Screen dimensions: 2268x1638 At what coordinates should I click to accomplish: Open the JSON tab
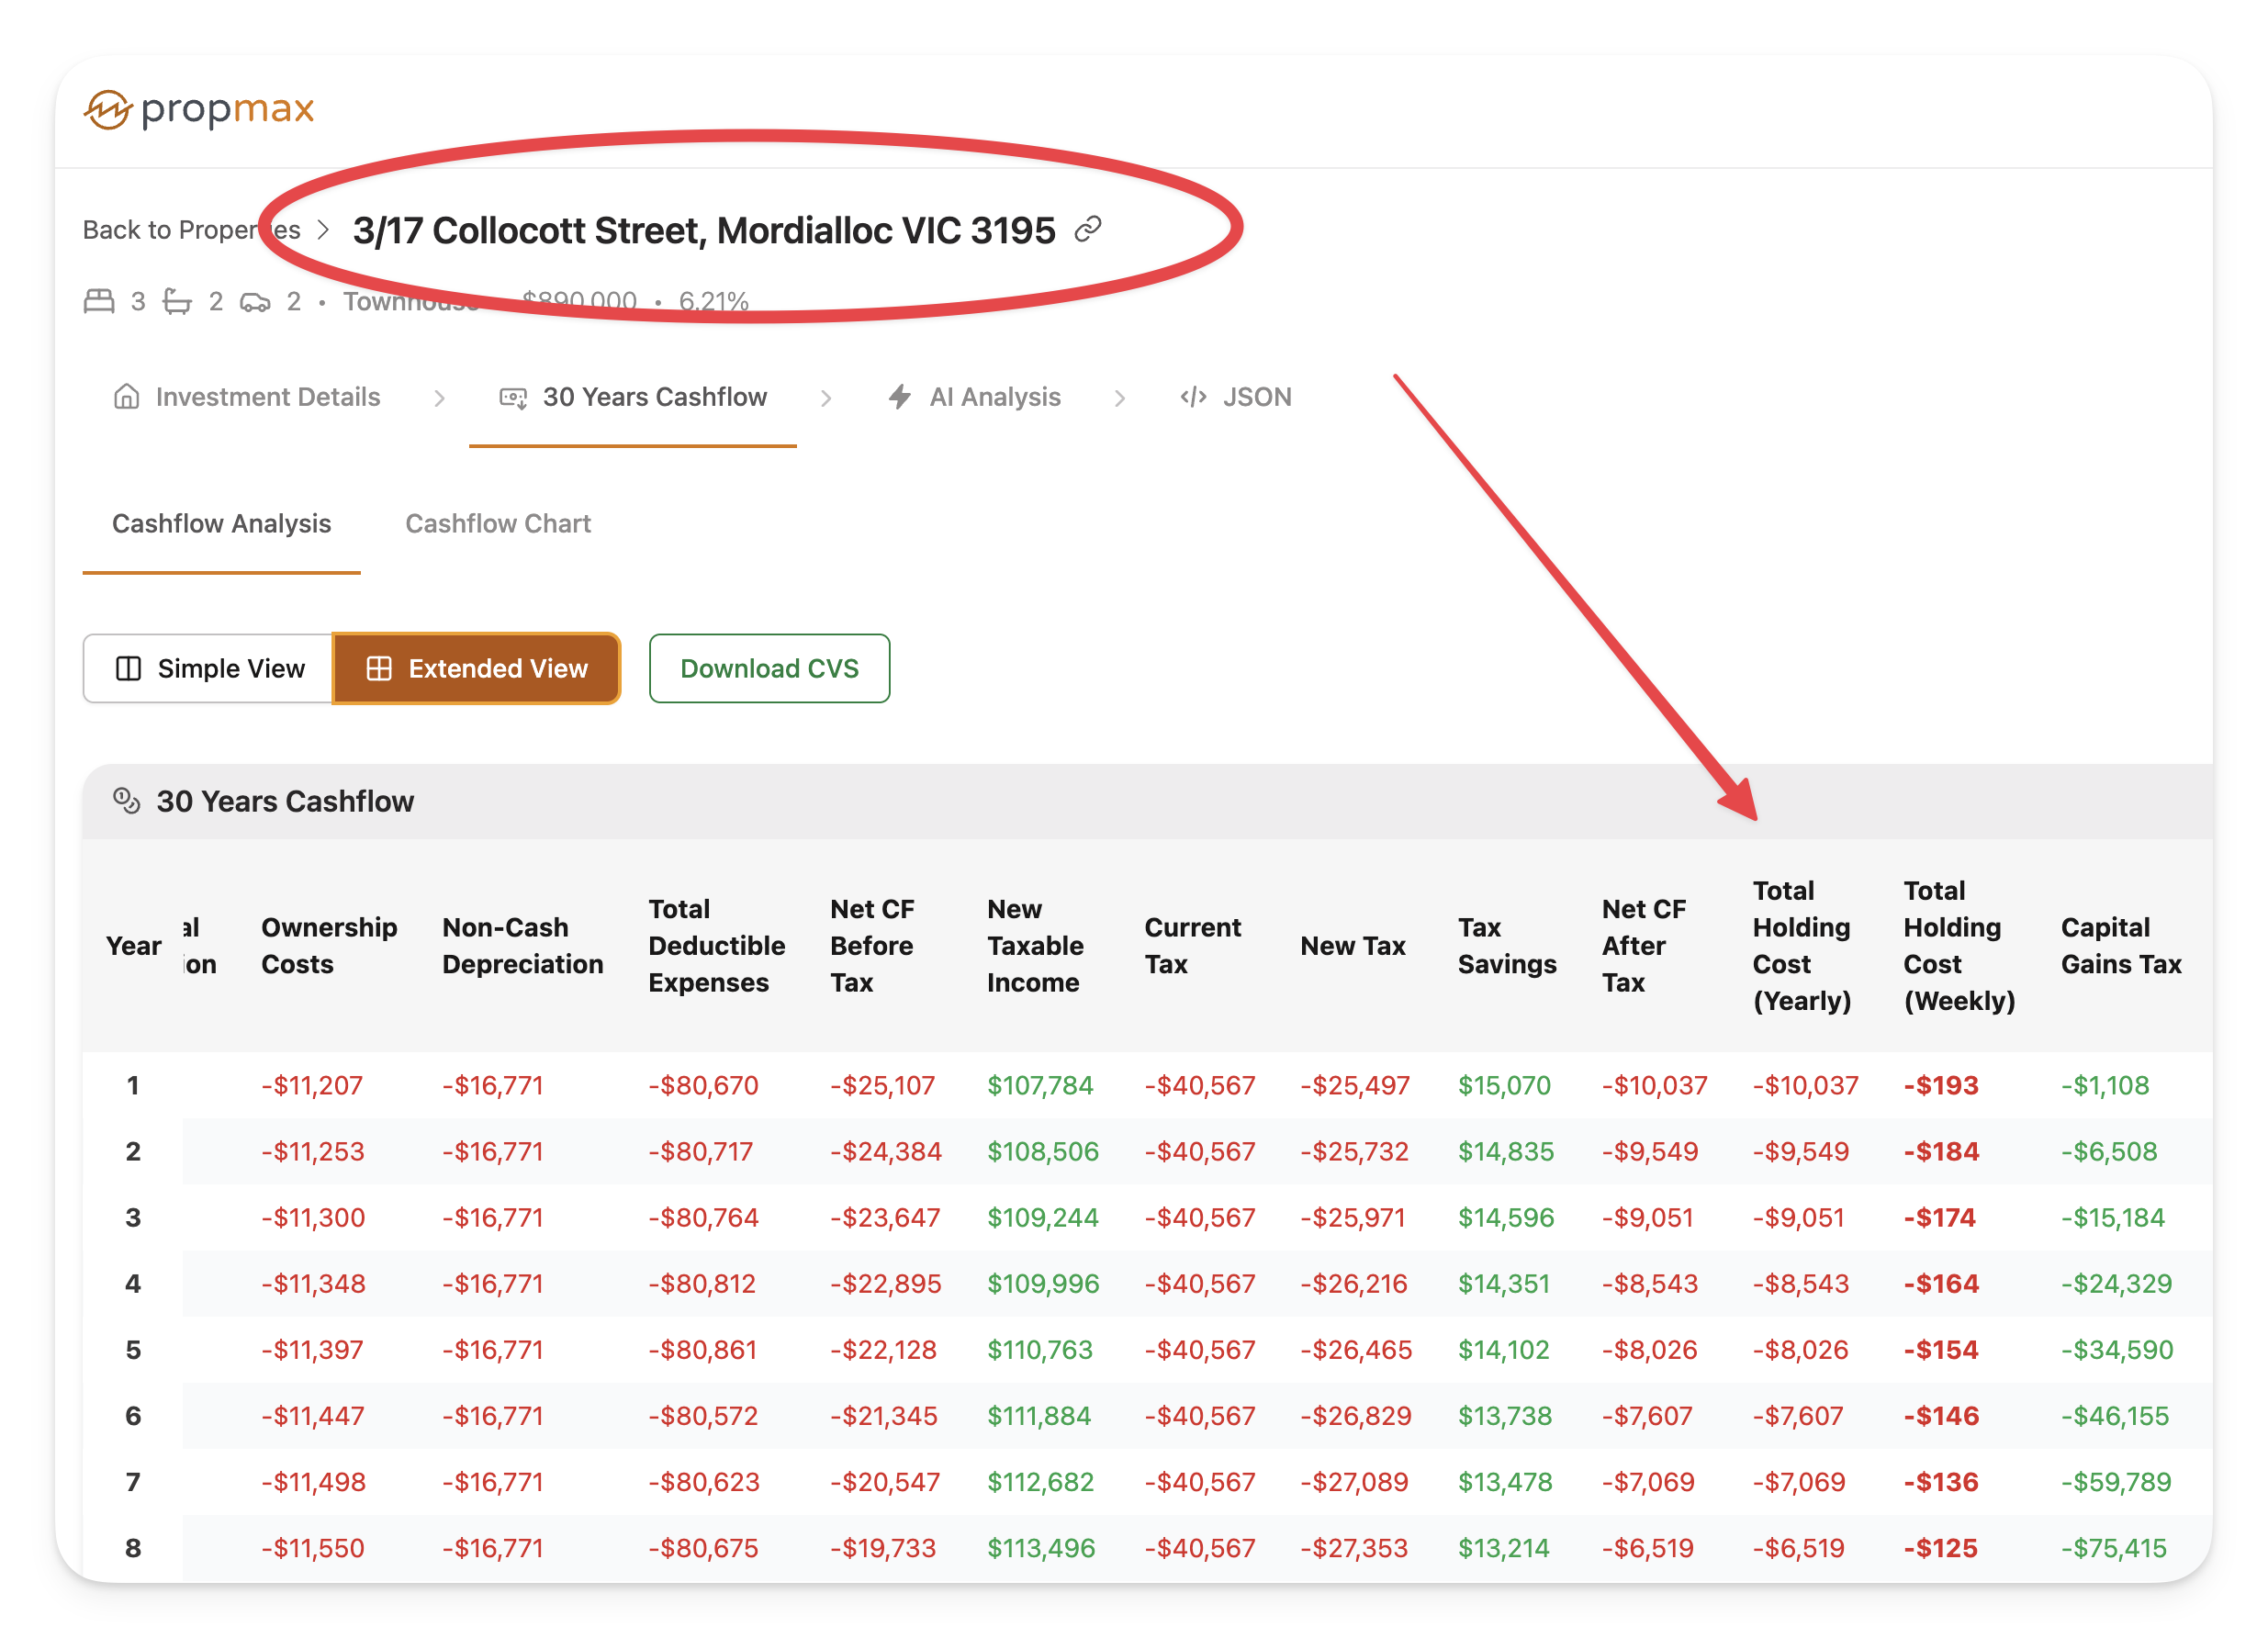tap(1236, 397)
